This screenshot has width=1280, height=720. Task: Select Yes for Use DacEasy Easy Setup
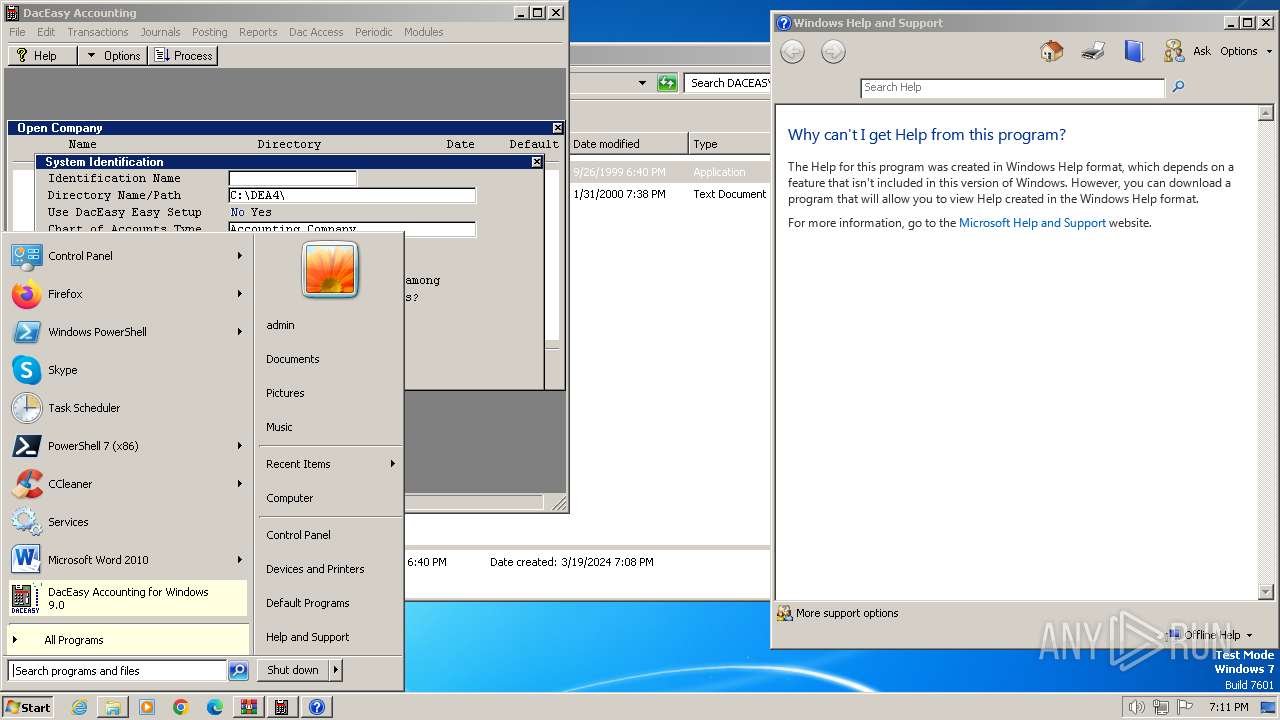[x=261, y=212]
